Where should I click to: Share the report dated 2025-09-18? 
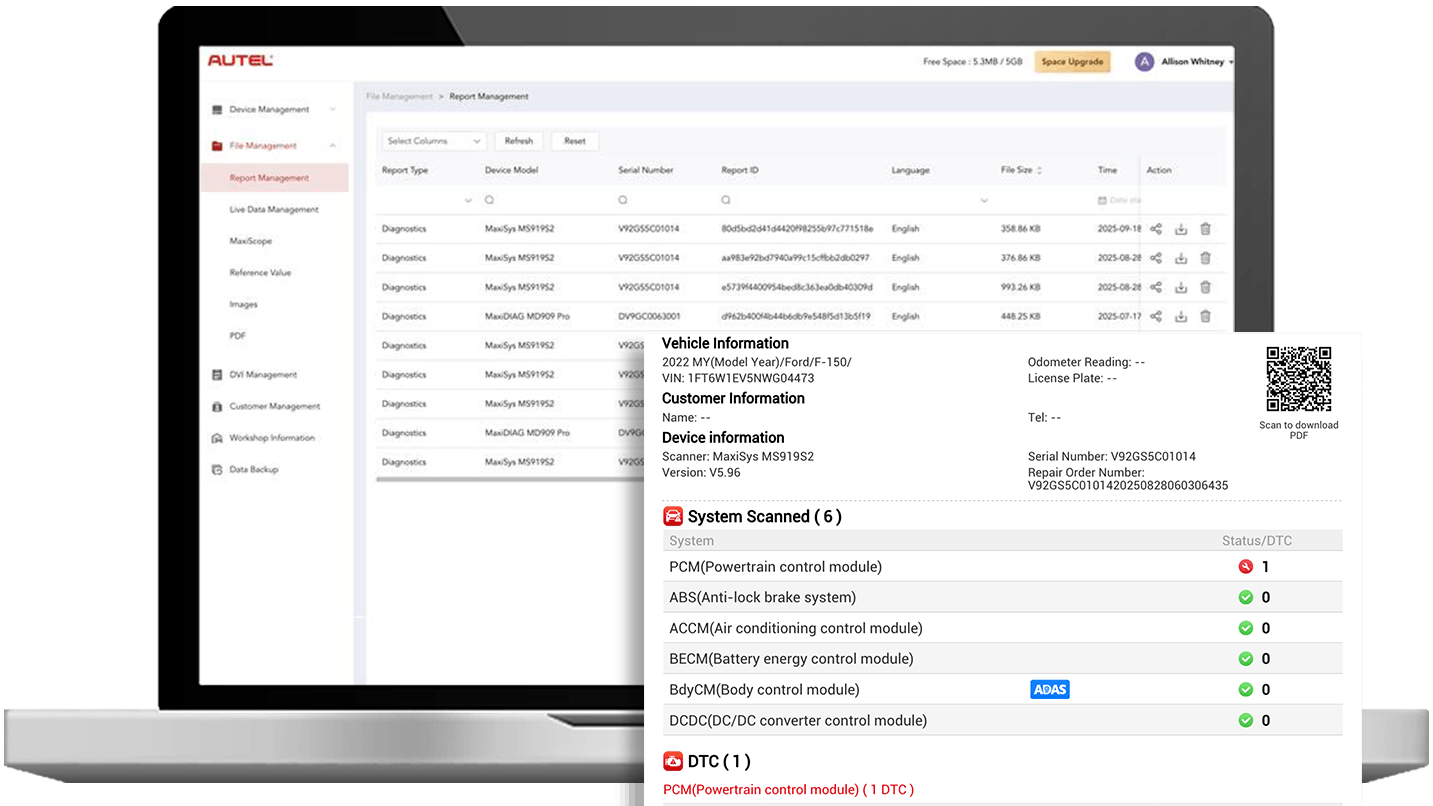pos(1156,229)
